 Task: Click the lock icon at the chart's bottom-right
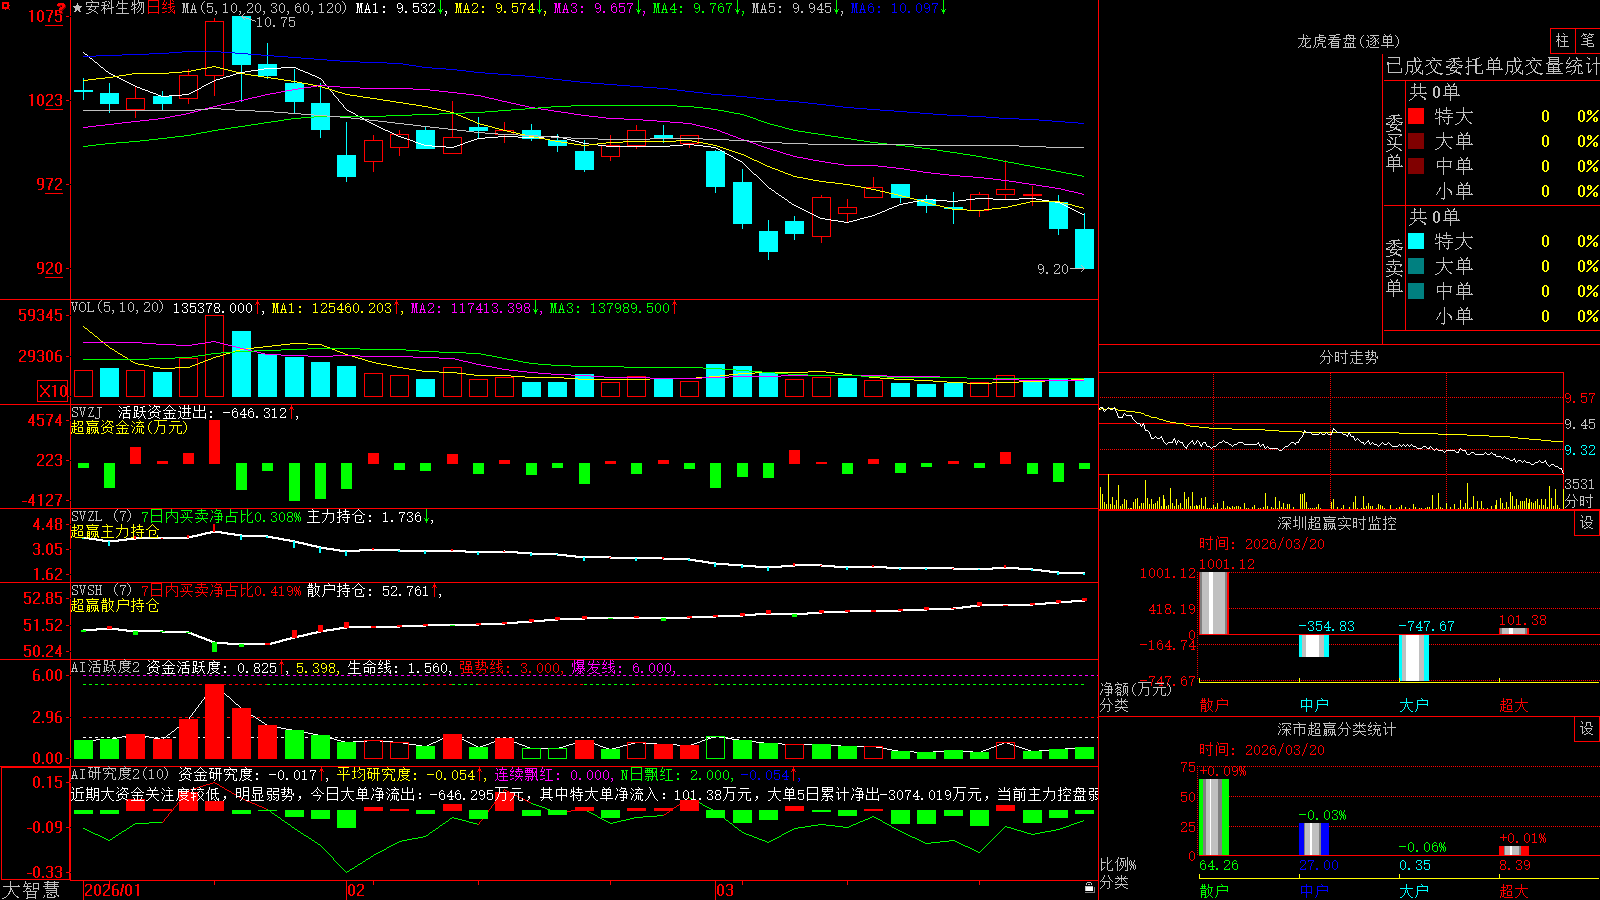[x=1089, y=888]
